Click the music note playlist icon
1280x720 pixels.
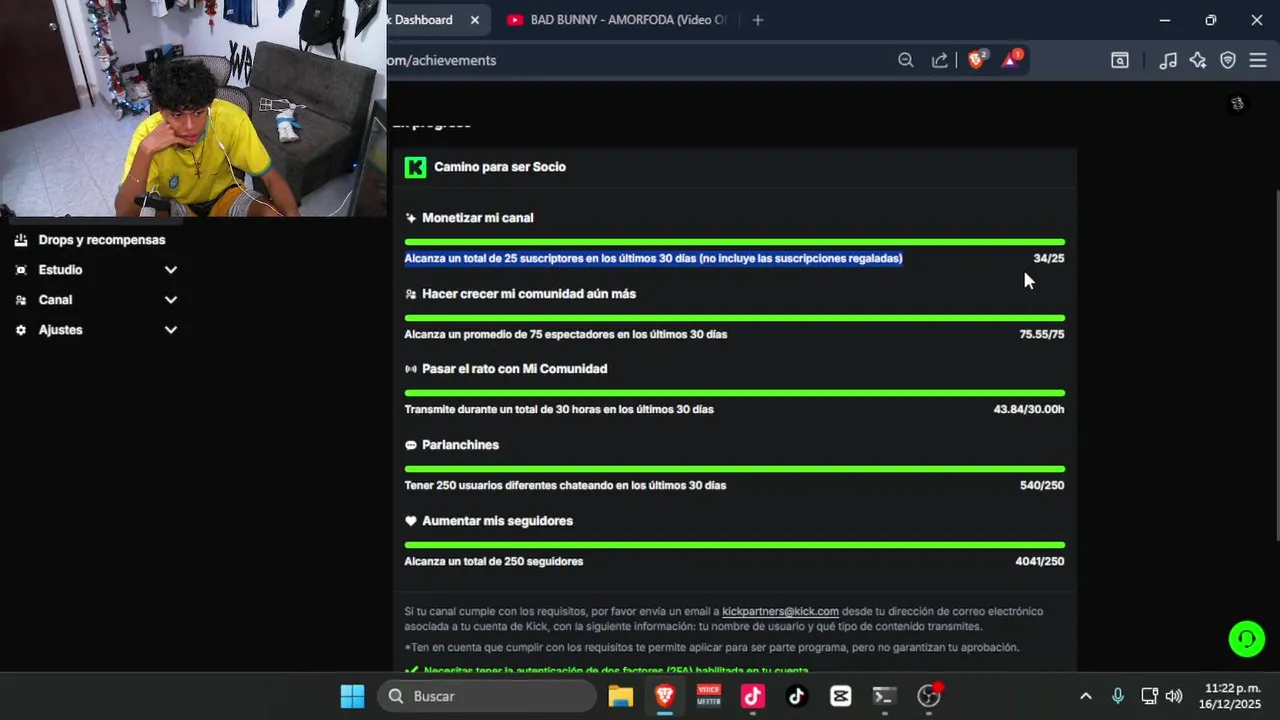pos(1167,60)
